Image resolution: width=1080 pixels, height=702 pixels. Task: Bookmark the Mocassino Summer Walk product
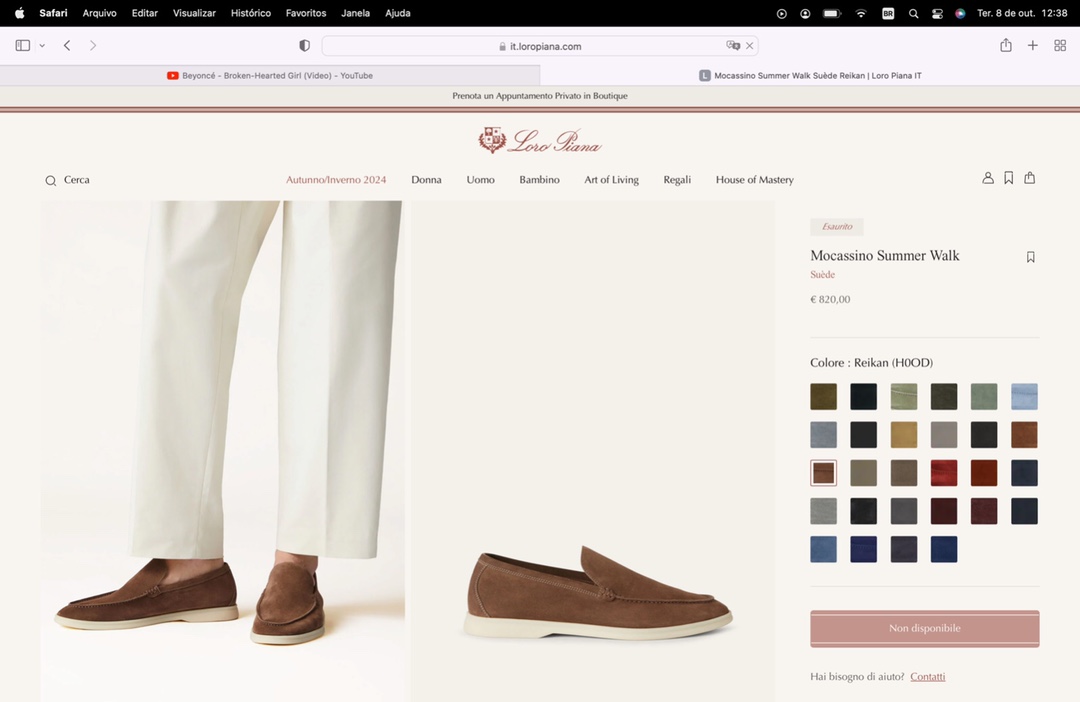coord(1030,257)
